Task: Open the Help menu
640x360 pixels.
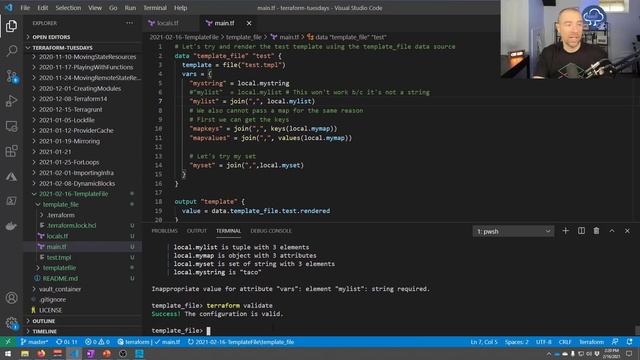Action: click(180, 8)
